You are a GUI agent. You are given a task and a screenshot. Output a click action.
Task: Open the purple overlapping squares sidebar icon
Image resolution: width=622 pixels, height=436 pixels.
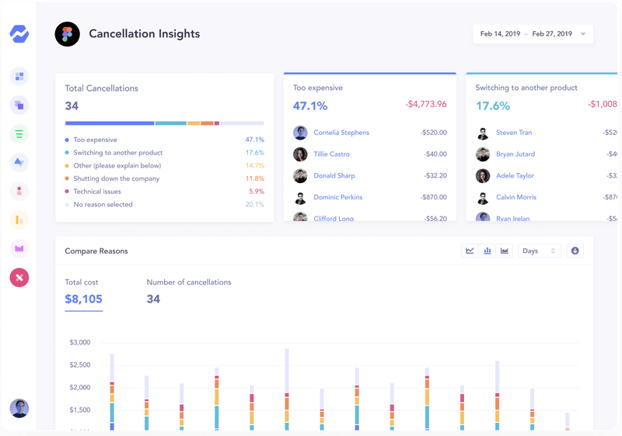19,105
